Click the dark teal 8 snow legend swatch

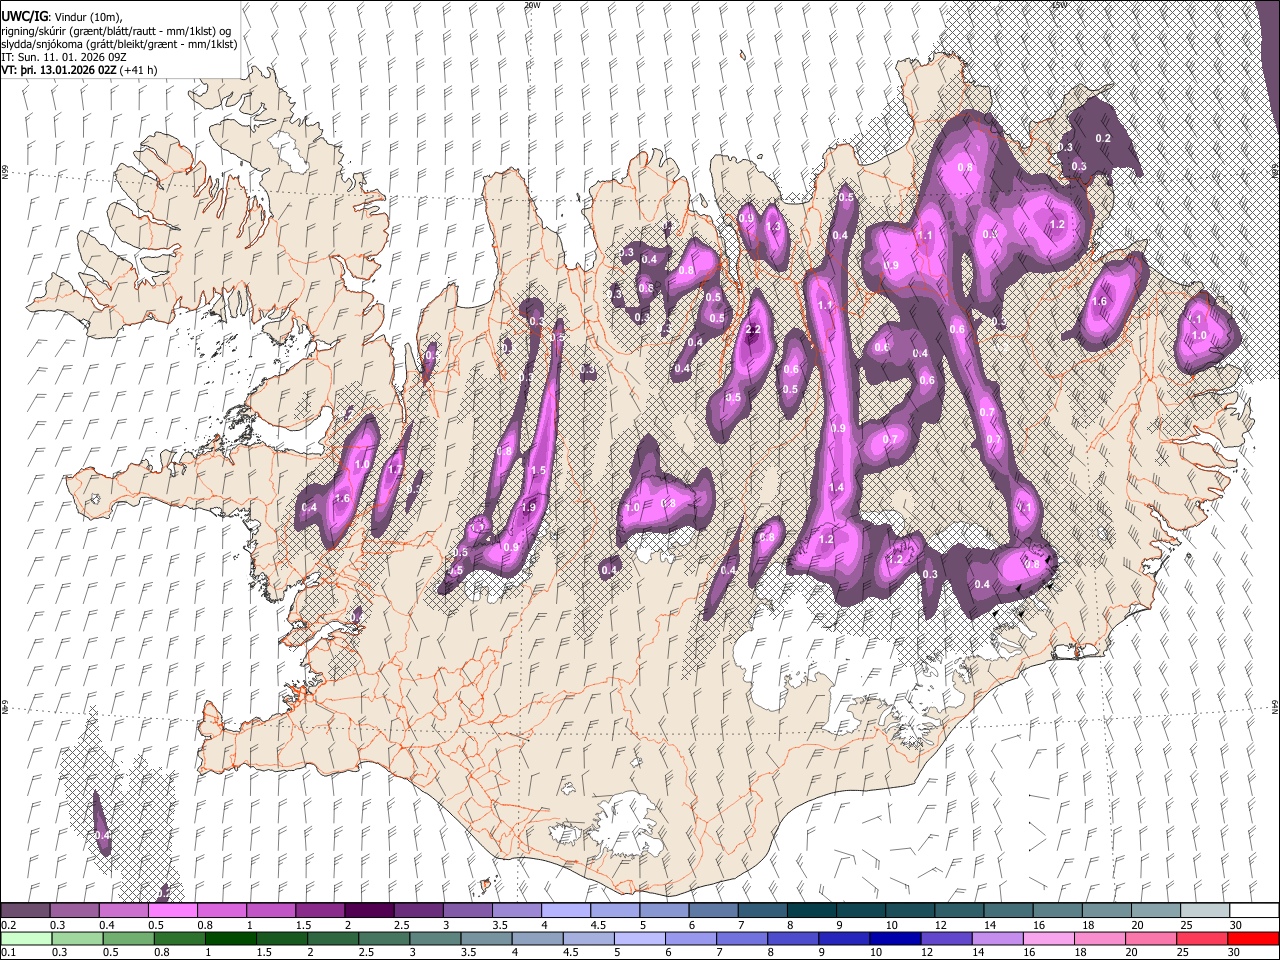tap(811, 910)
